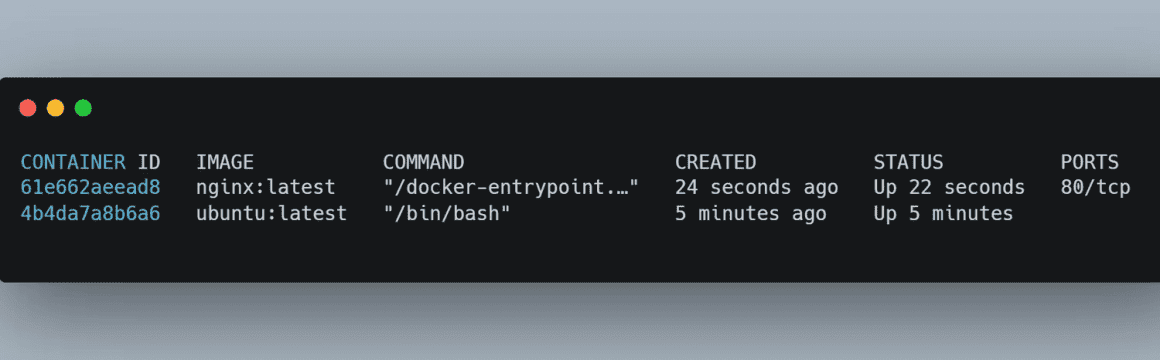The image size is (1160, 360).
Task: Click the red close window dot
Action: (x=28, y=108)
